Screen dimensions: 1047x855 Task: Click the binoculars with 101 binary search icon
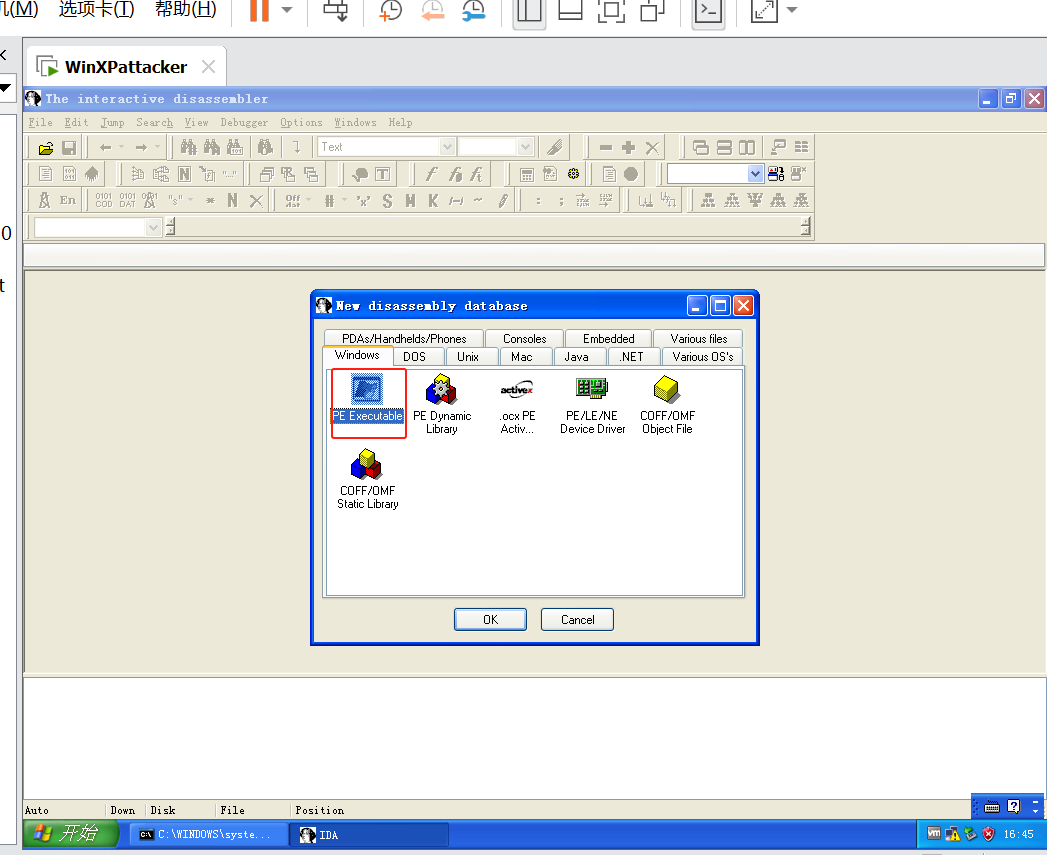click(x=235, y=147)
